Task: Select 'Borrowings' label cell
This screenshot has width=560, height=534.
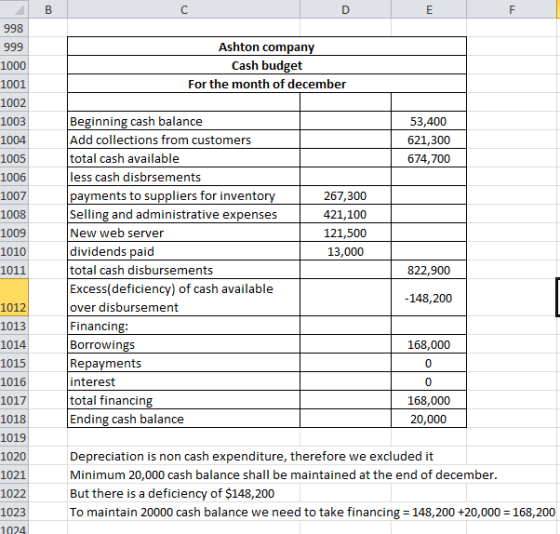Action: pyautogui.click(x=184, y=344)
